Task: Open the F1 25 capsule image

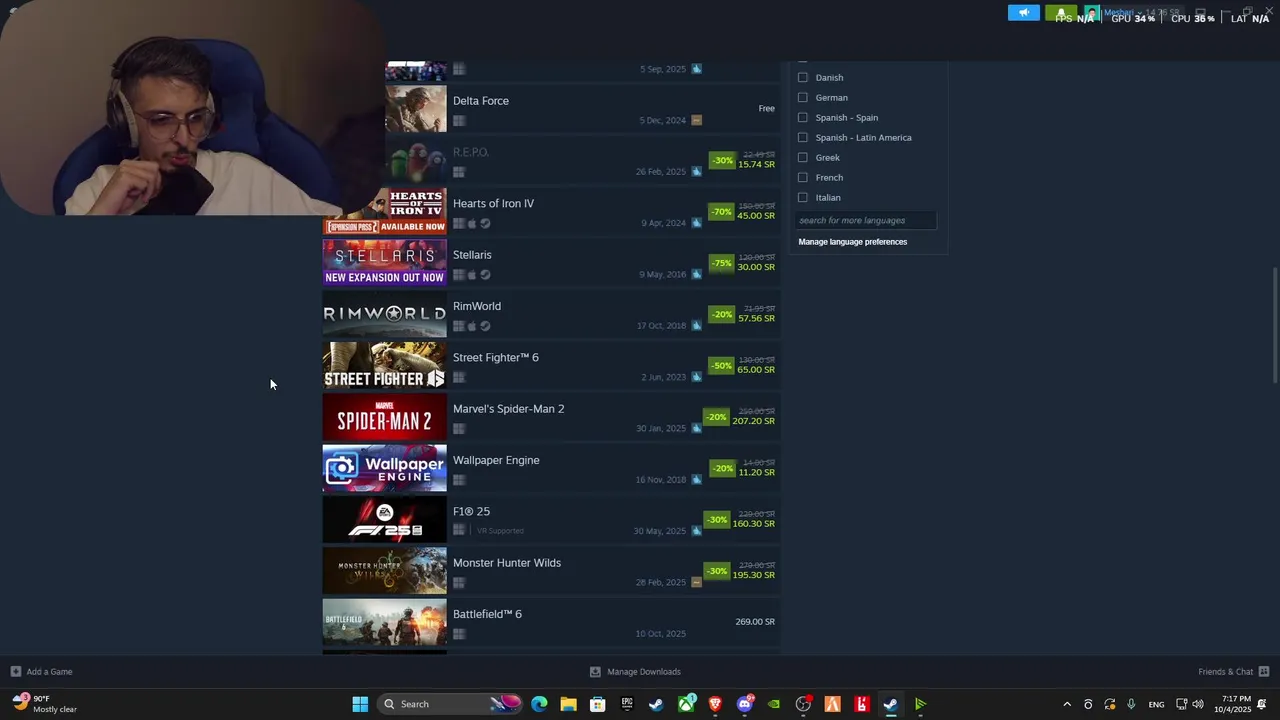Action: point(385,519)
